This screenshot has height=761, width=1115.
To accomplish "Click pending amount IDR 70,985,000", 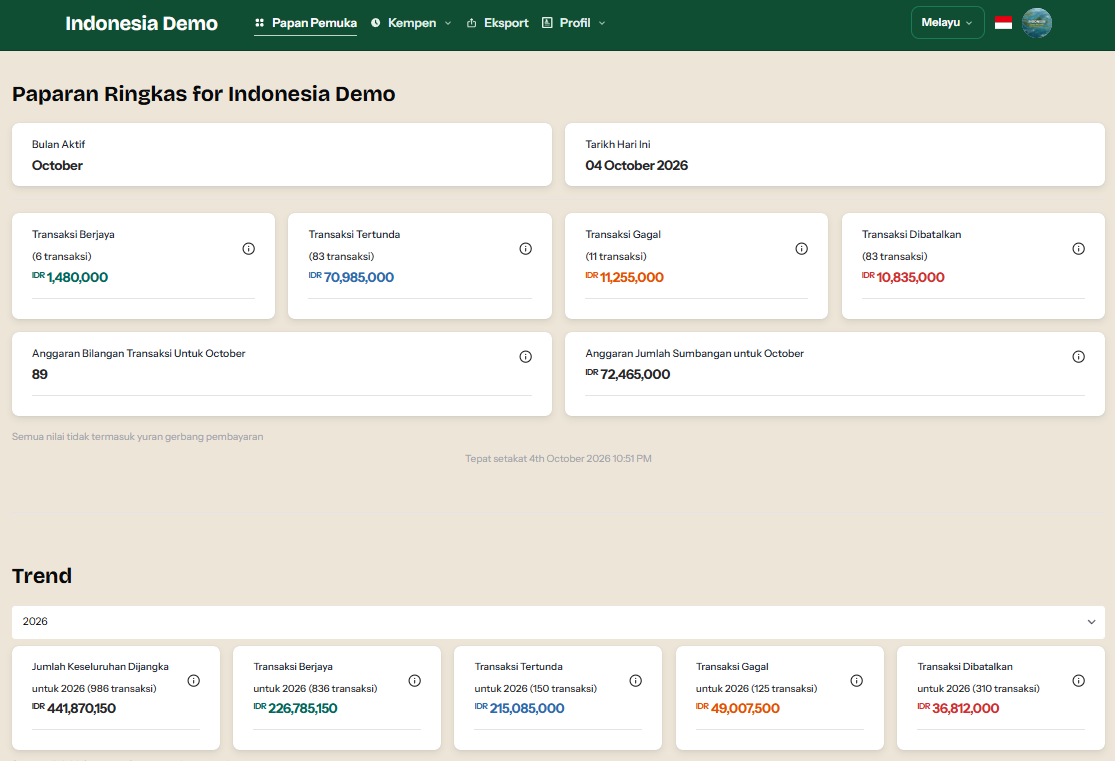I will (x=351, y=277).
